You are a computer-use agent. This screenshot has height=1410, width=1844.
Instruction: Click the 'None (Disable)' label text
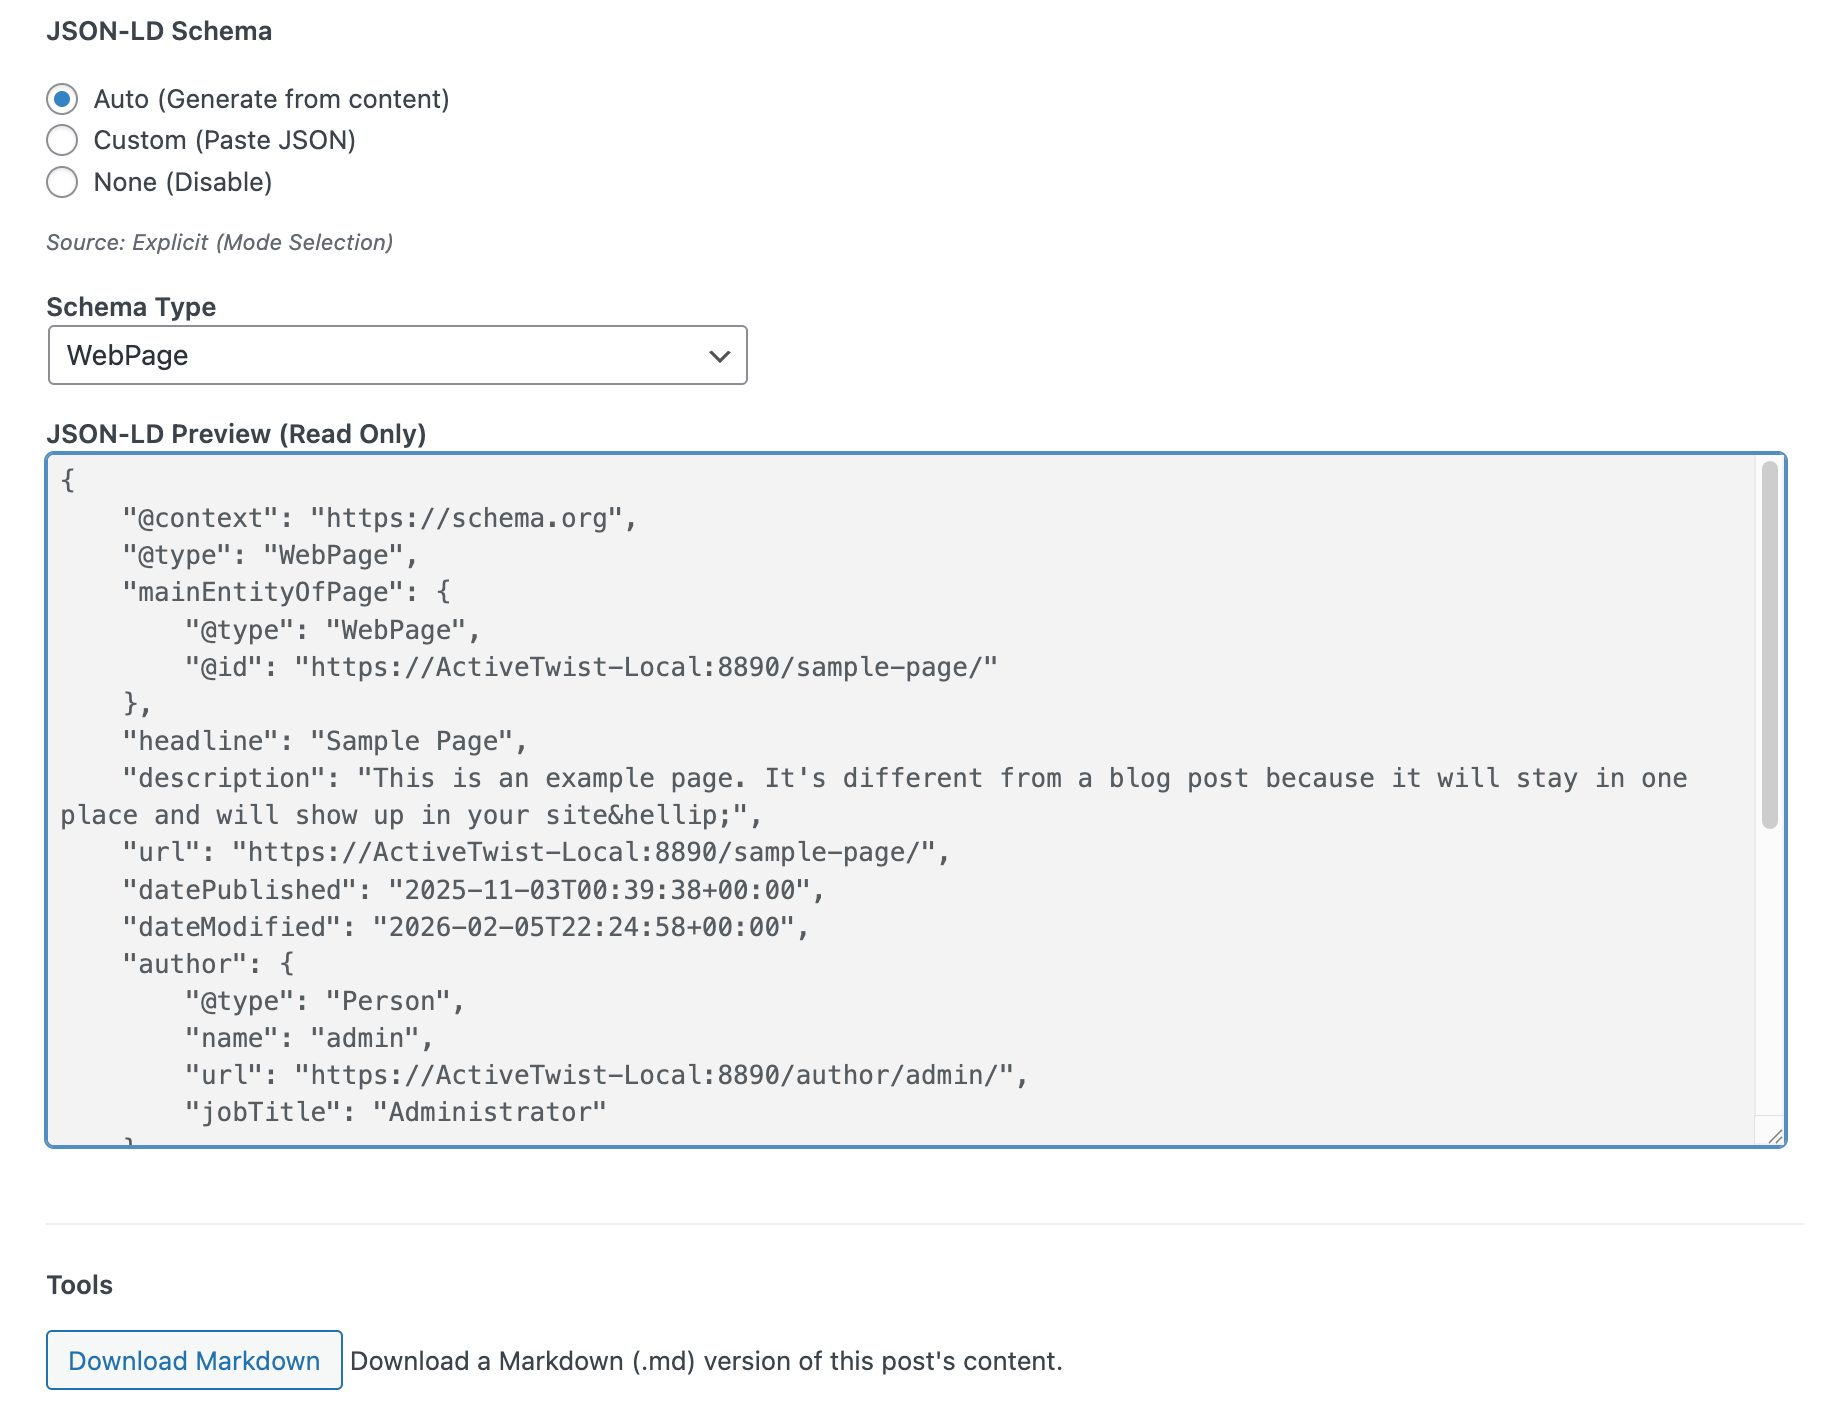[182, 182]
